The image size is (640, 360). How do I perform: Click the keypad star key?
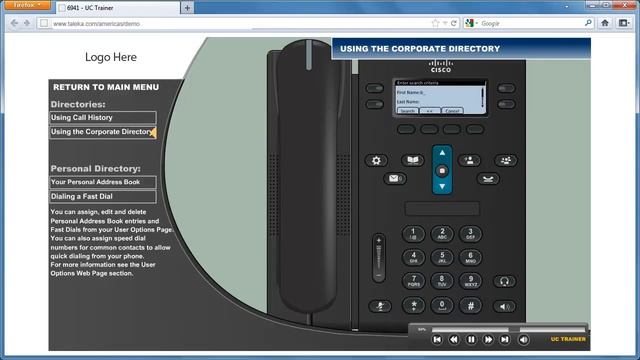[x=413, y=305]
